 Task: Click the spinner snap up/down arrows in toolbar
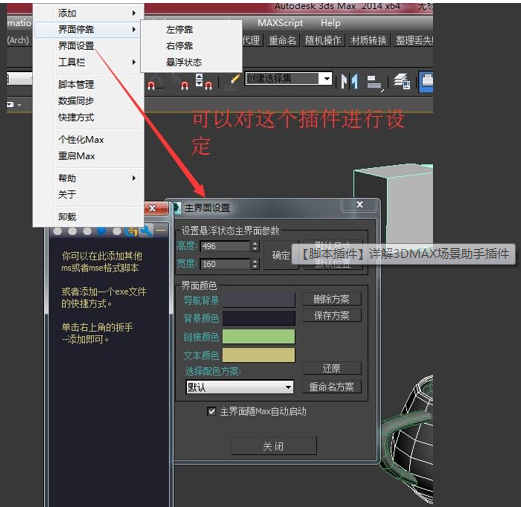(199, 80)
